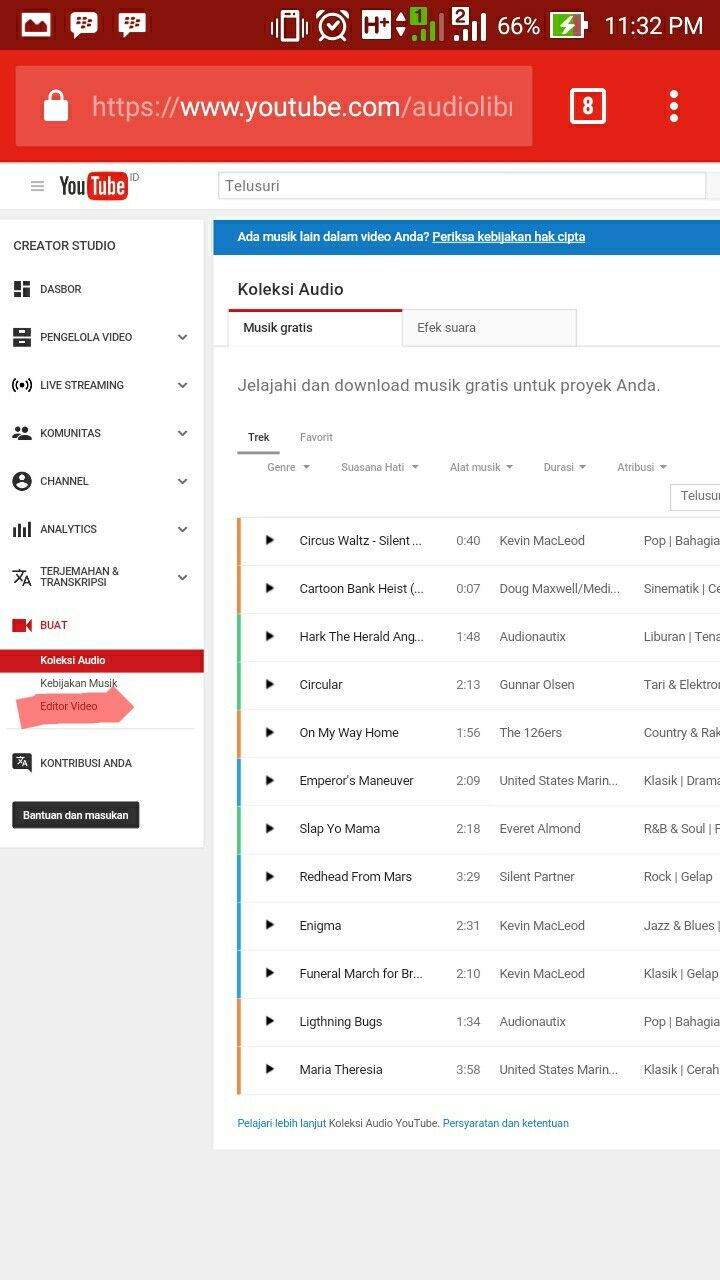Tap the battery icon in status bar
The image size is (720, 1280).
tap(570, 25)
